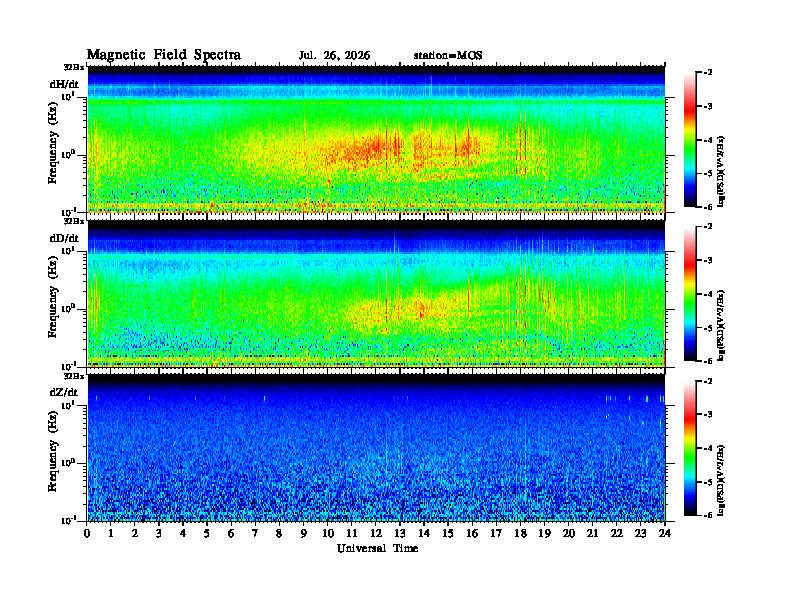The image size is (792, 612).
Task: Click the hour "12" tick label on time axis
Action: point(375,533)
